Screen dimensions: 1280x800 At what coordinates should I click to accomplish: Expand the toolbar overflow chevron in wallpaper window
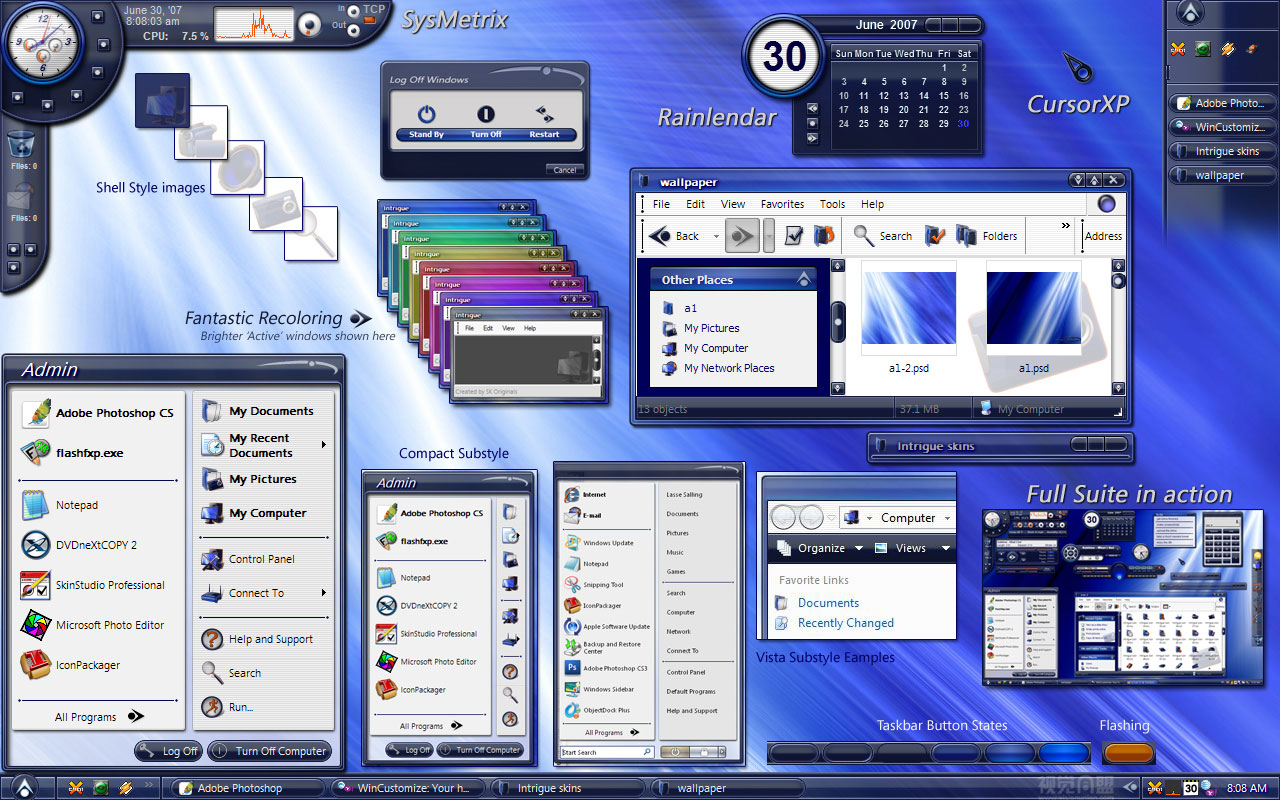point(1066,226)
